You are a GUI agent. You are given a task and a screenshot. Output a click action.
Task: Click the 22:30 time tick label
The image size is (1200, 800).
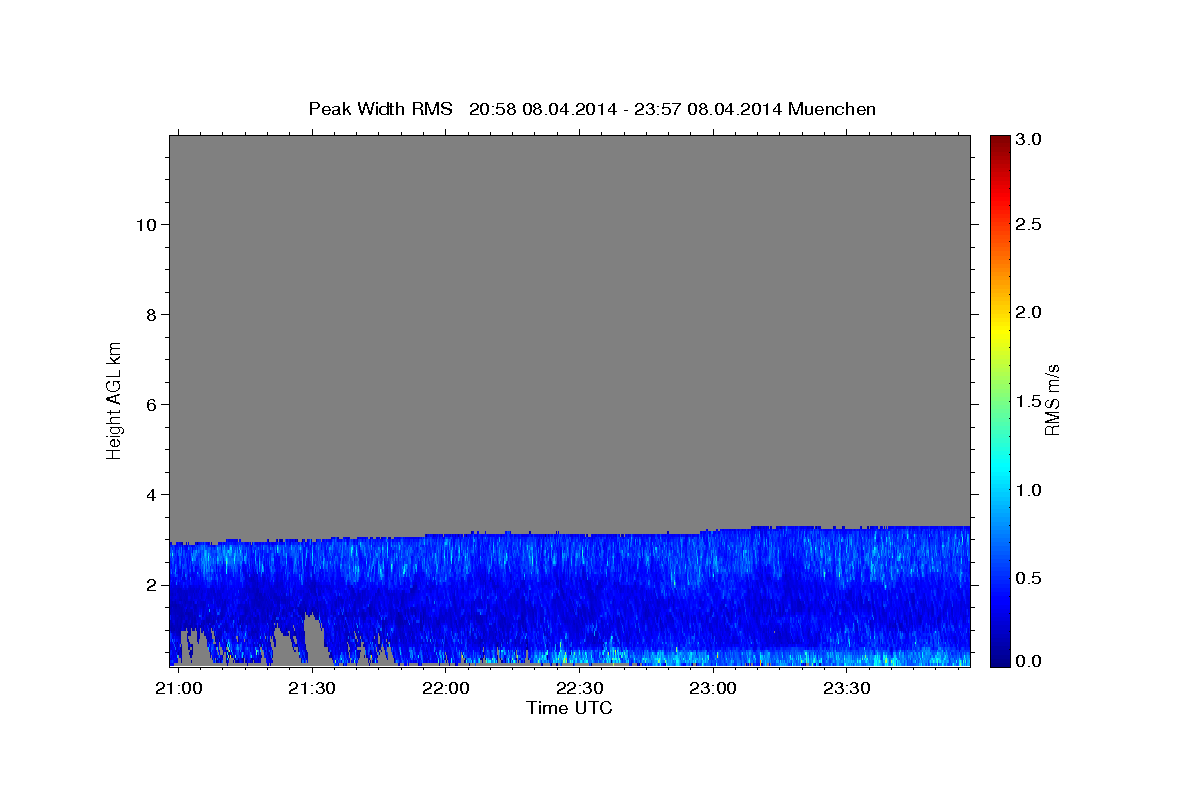(578, 688)
